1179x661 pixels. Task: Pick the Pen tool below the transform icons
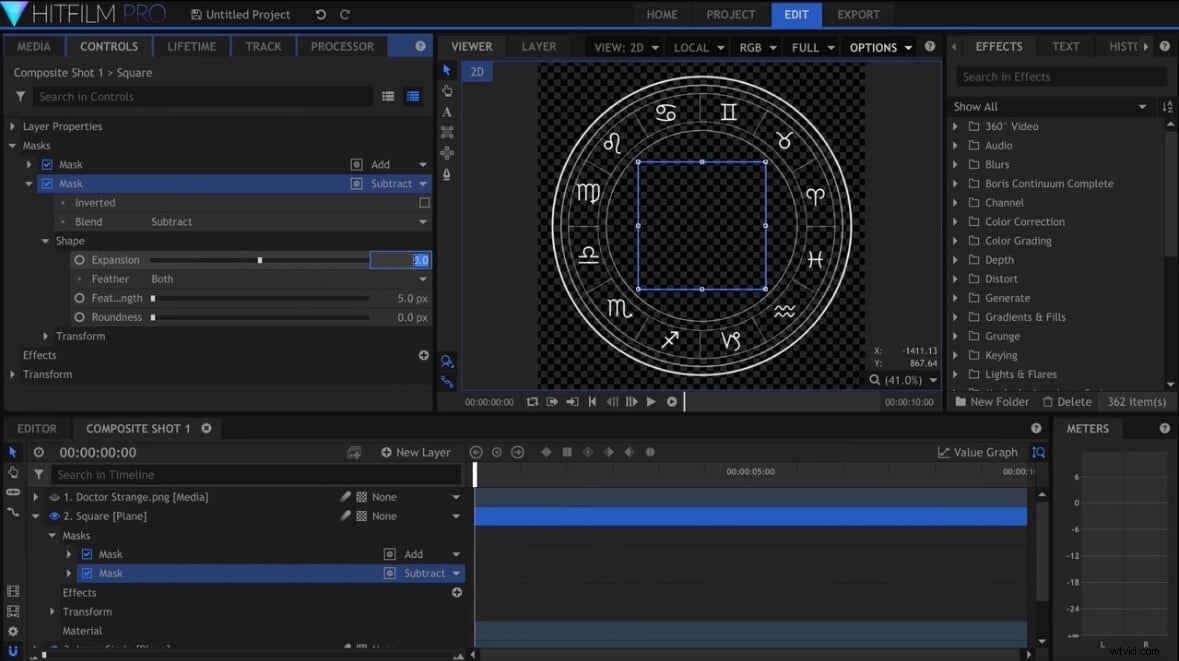pos(447,175)
